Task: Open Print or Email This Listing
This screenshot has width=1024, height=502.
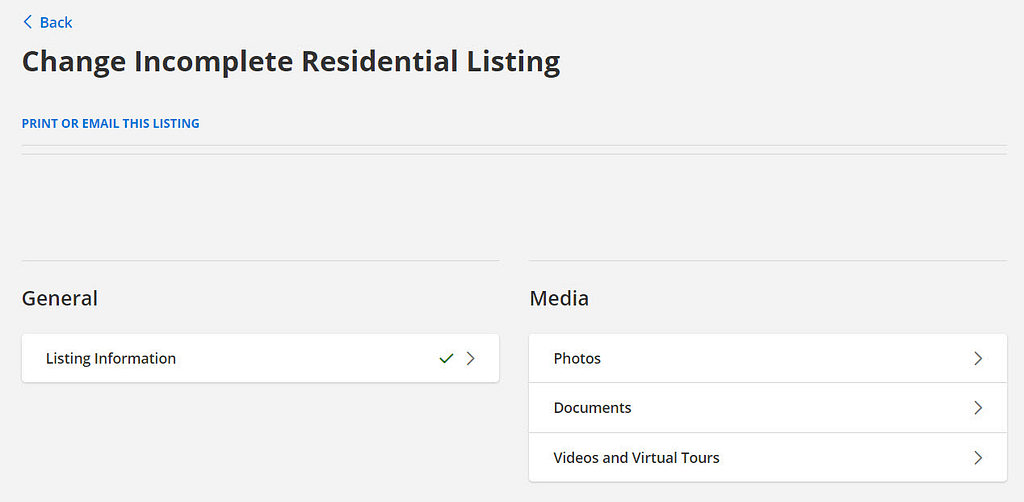Action: click(x=110, y=124)
